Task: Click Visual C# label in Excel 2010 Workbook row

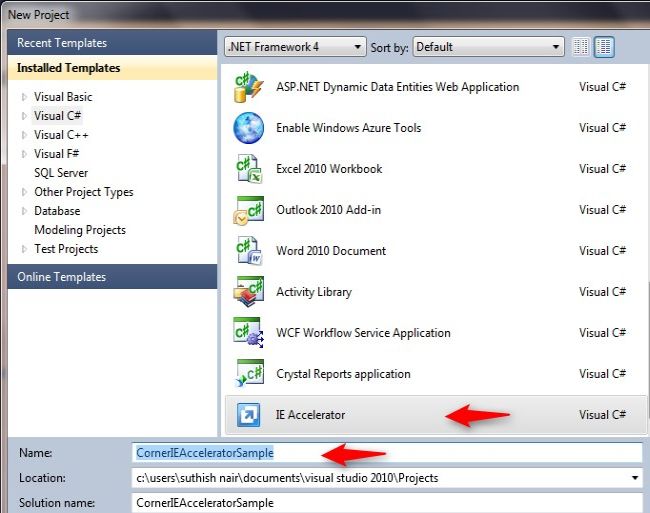Action: pyautogui.click(x=602, y=169)
